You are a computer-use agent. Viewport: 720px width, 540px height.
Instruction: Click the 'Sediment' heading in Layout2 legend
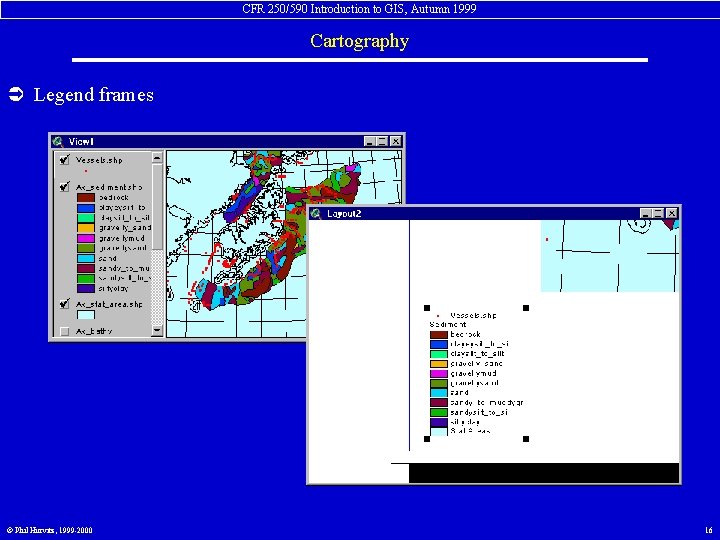pos(448,324)
